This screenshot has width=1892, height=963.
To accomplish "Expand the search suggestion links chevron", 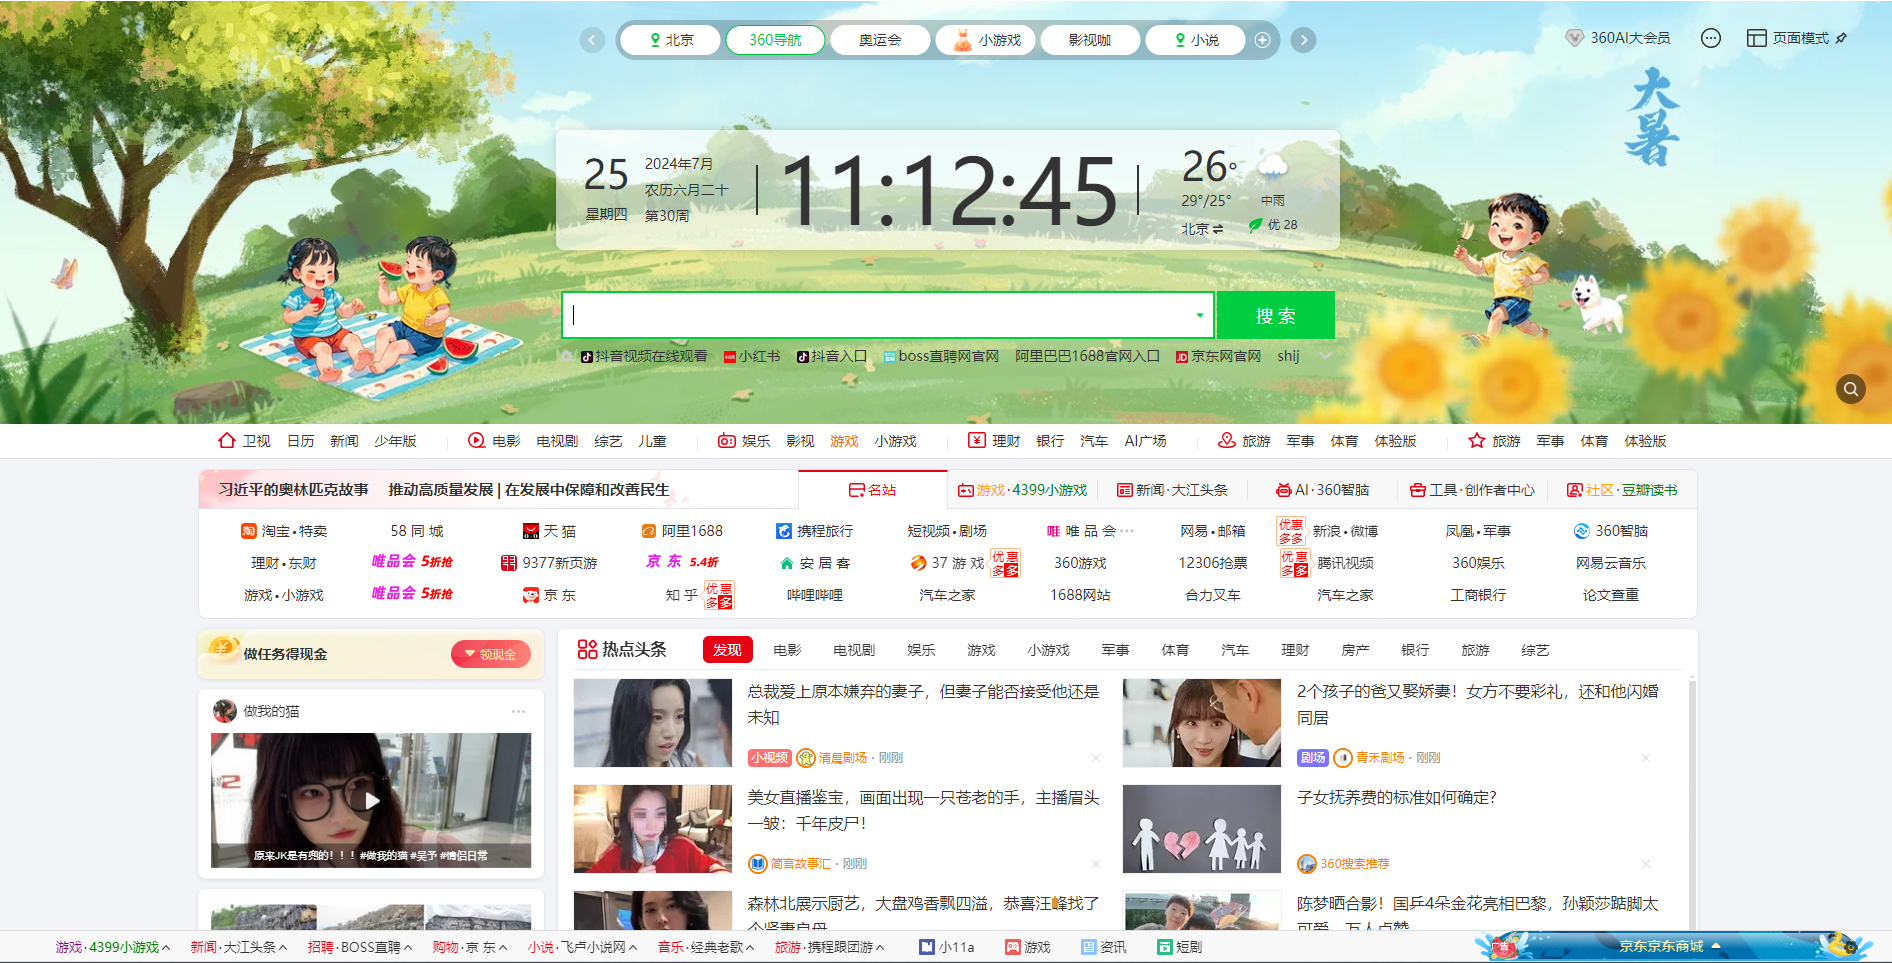I will click(1326, 356).
